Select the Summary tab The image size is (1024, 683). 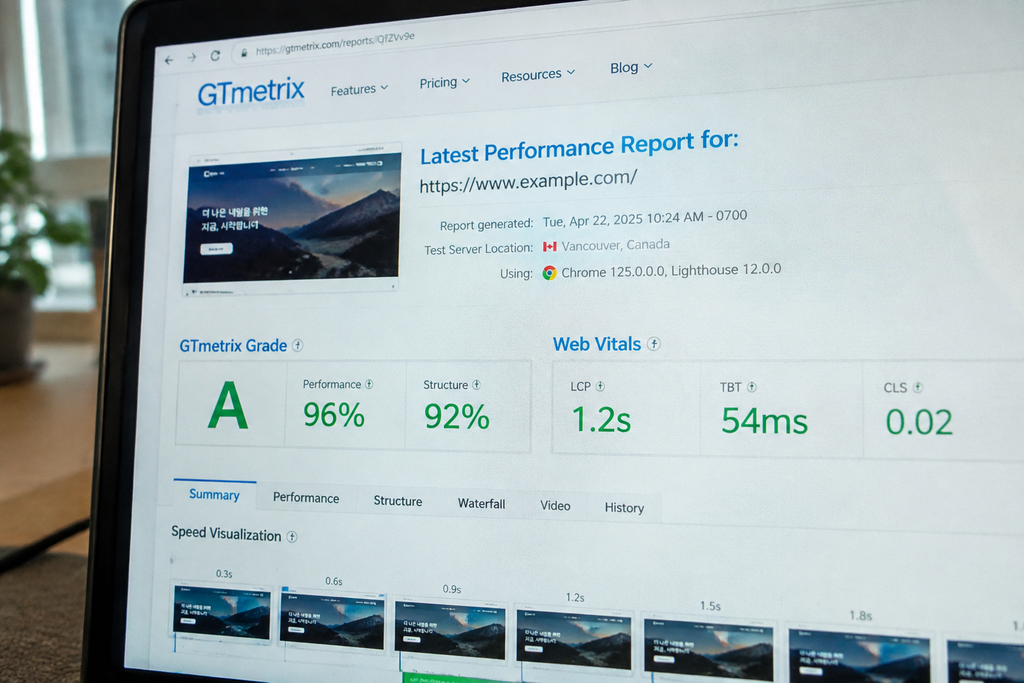(214, 494)
